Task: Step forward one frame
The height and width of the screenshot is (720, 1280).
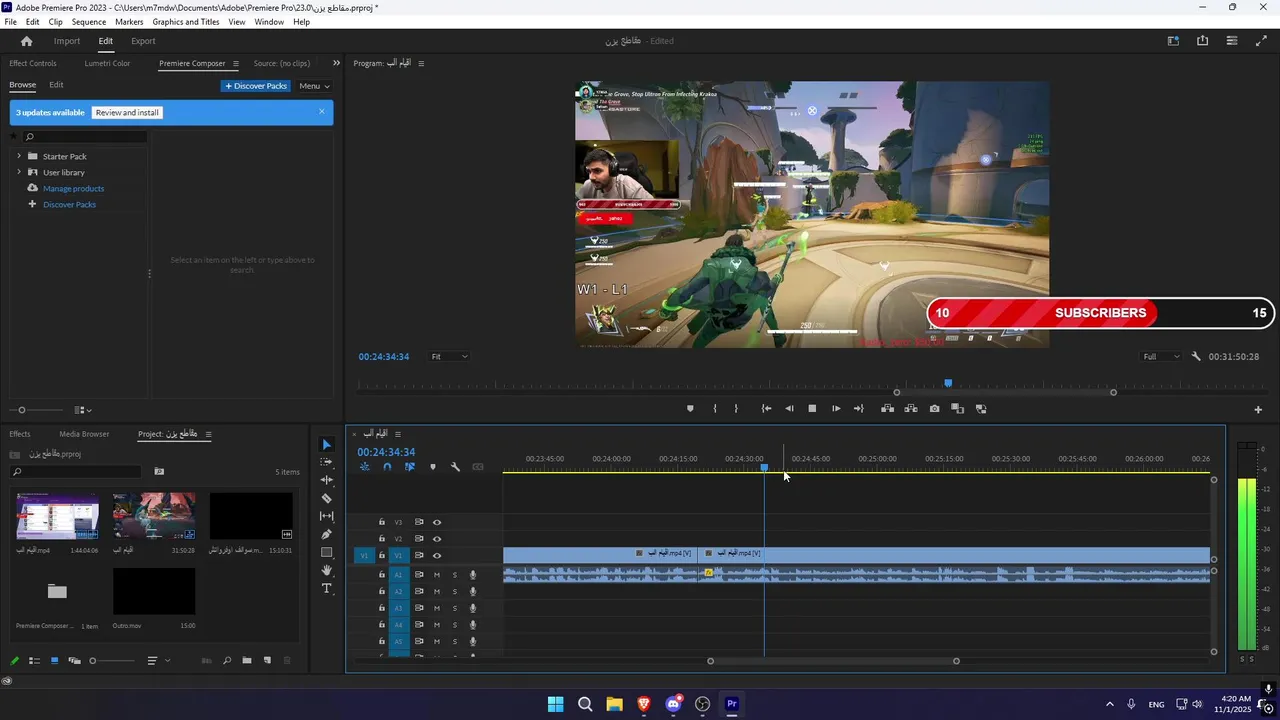Action: tap(836, 408)
